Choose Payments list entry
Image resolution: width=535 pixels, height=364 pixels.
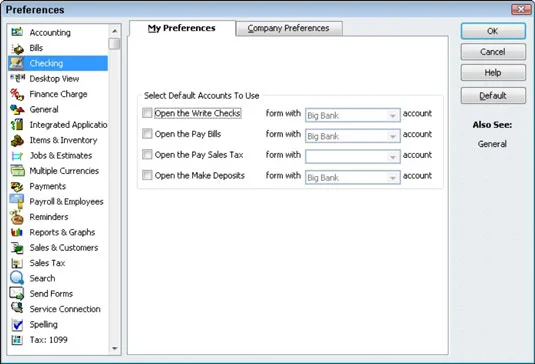pyautogui.click(x=48, y=186)
